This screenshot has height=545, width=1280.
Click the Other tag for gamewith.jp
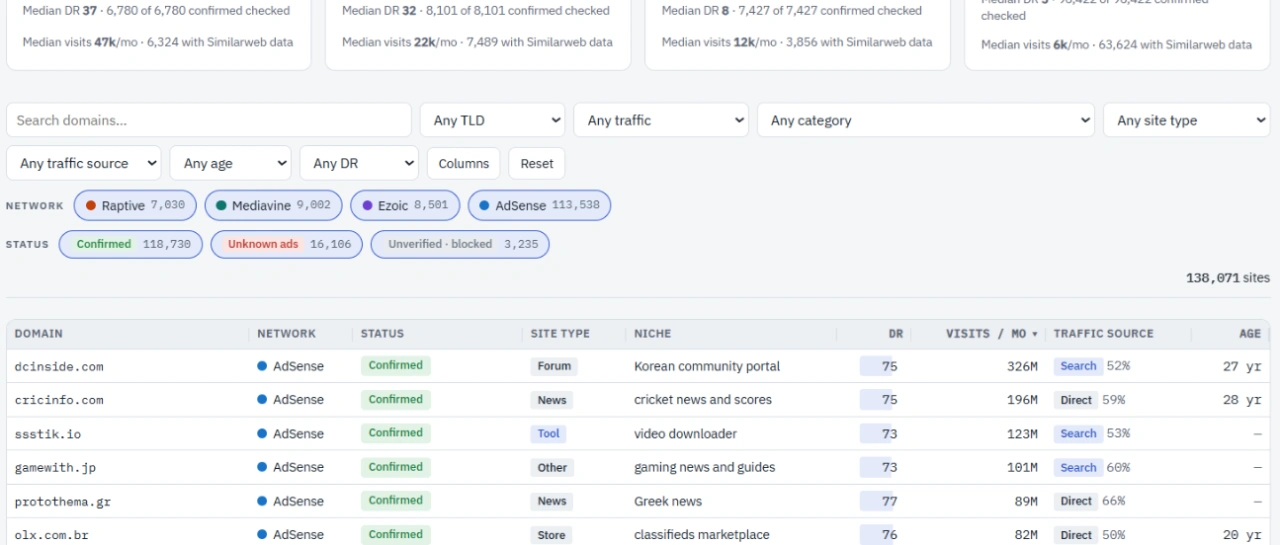click(x=552, y=467)
